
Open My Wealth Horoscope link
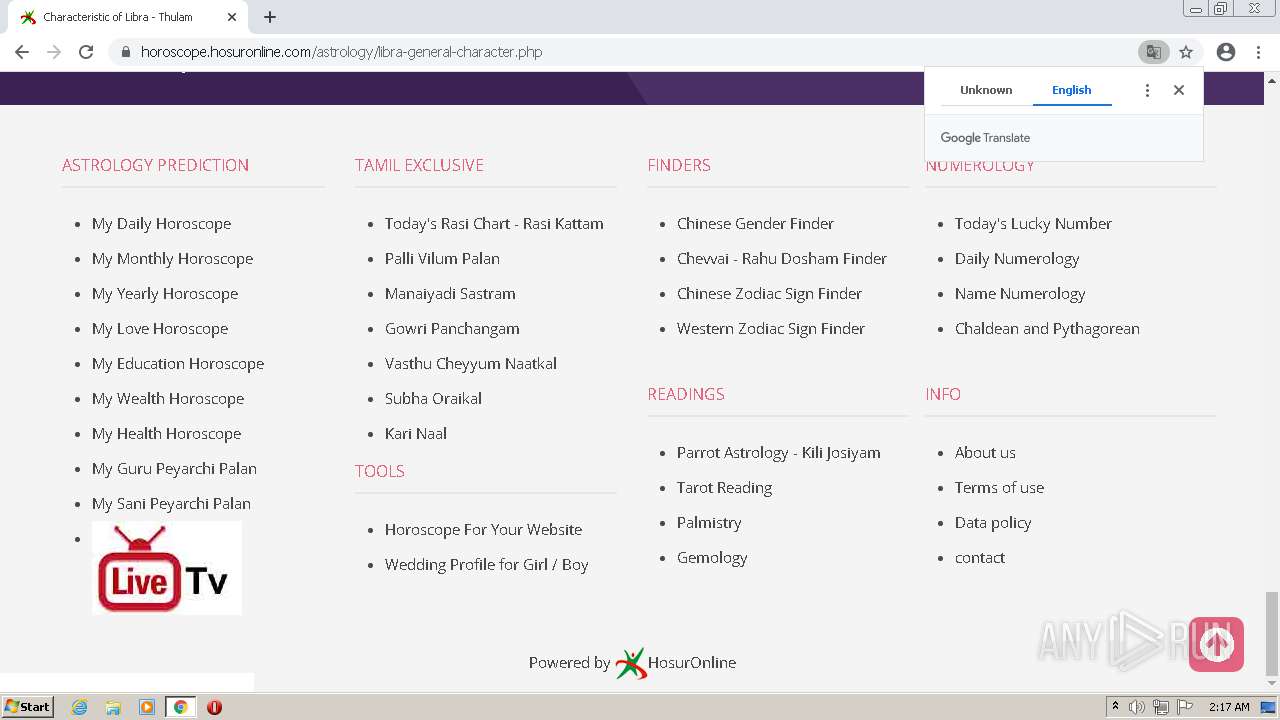tap(168, 399)
